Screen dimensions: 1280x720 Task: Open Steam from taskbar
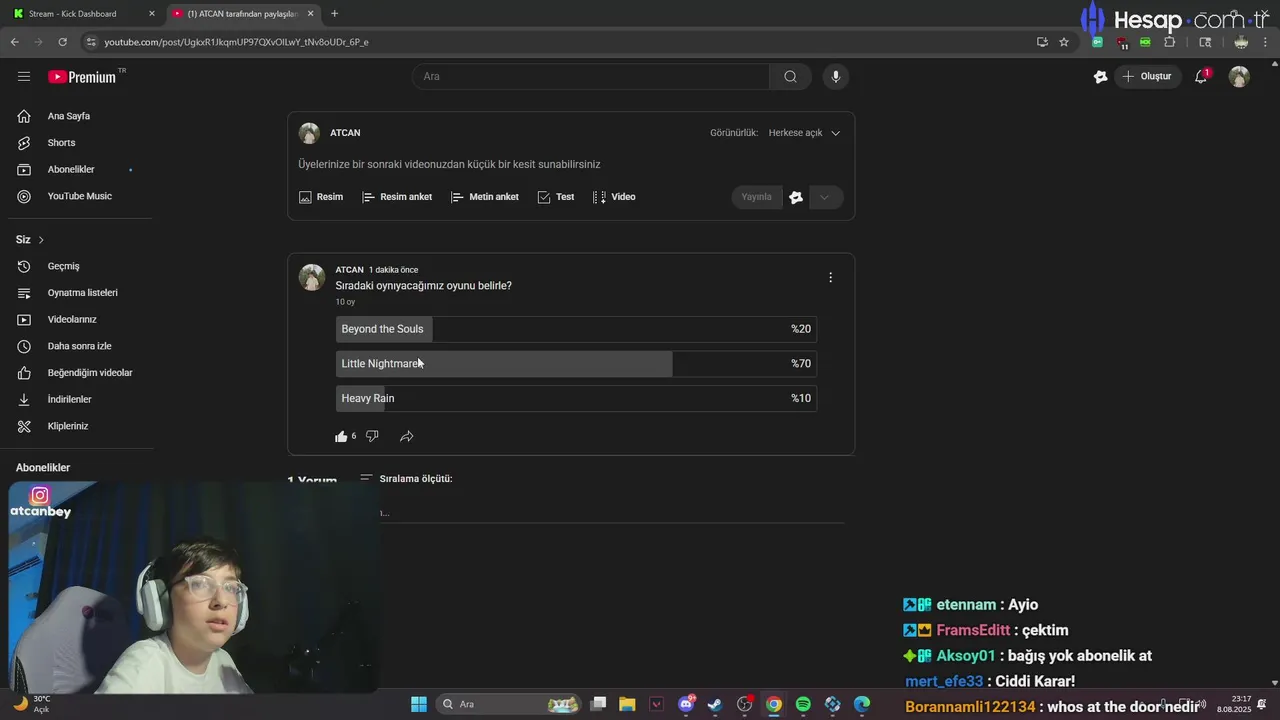coord(715,704)
